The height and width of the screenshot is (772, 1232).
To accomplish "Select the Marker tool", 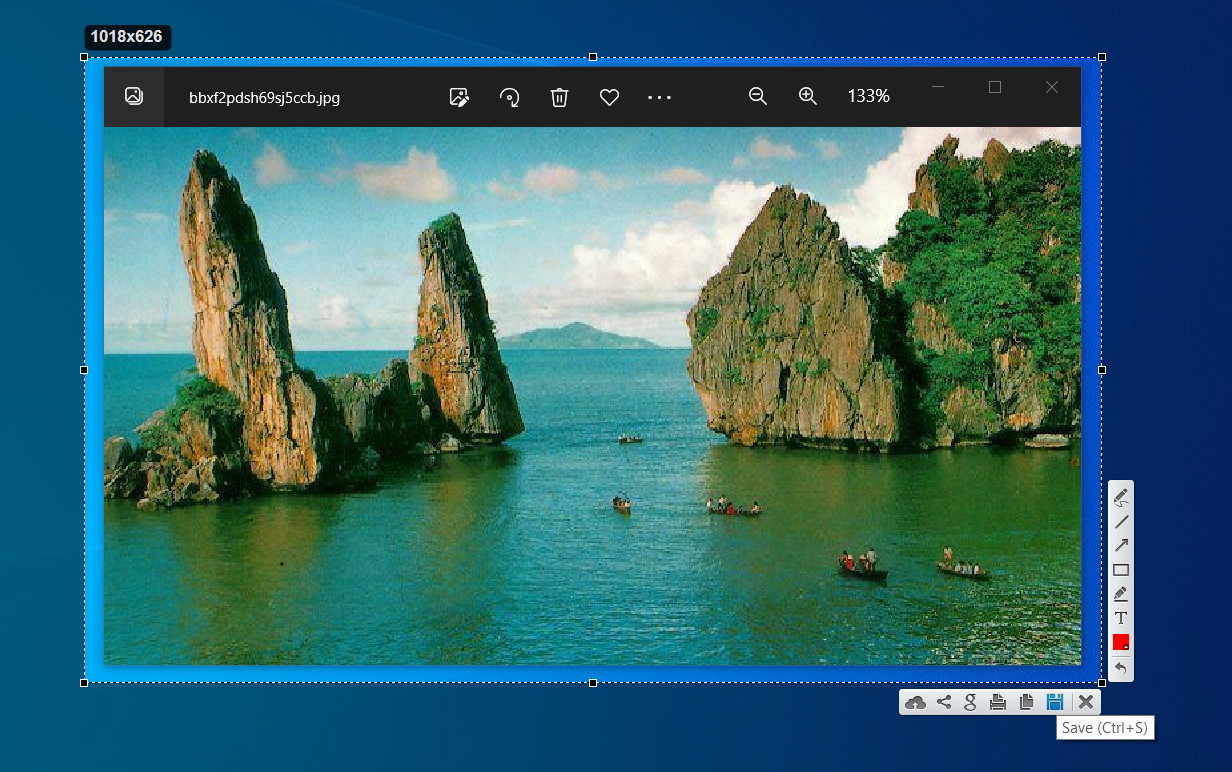I will pyautogui.click(x=1121, y=593).
